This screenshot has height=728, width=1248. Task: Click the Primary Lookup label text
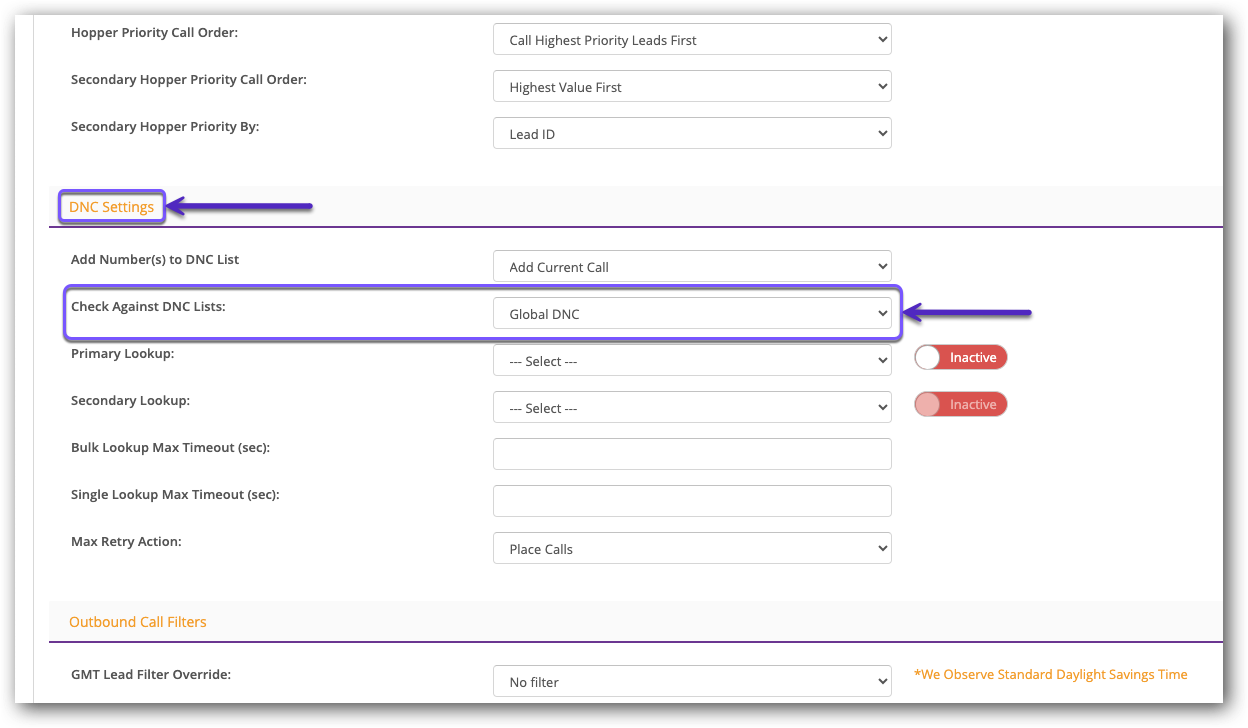click(124, 354)
